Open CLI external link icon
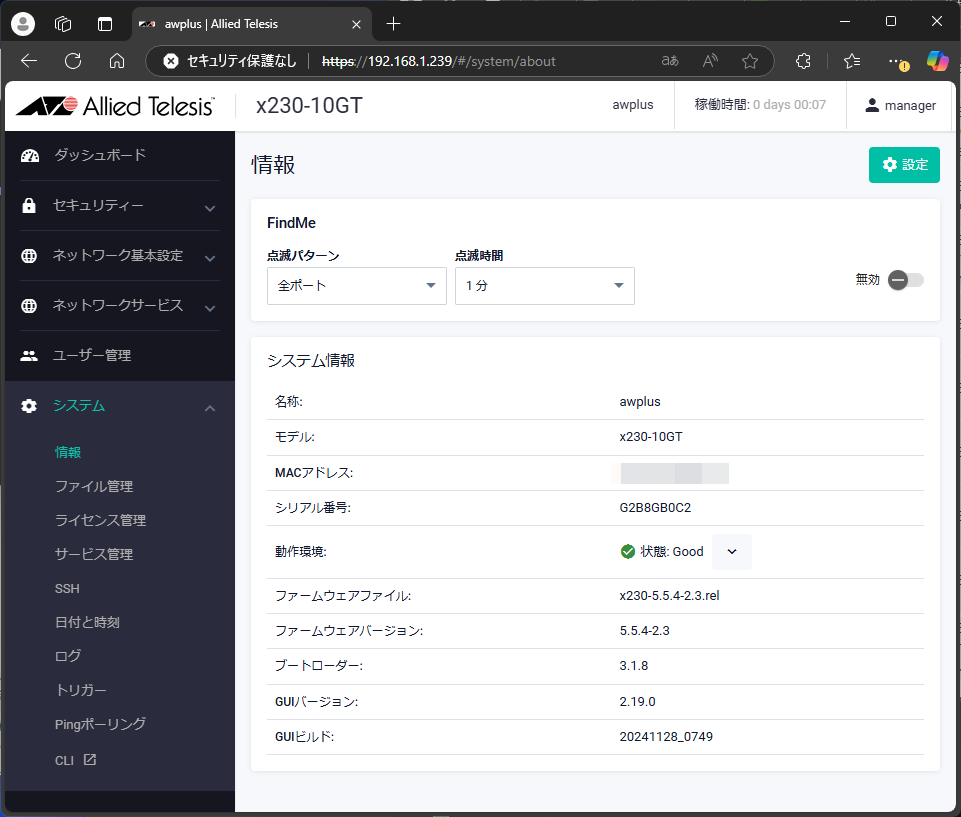 [x=90, y=760]
